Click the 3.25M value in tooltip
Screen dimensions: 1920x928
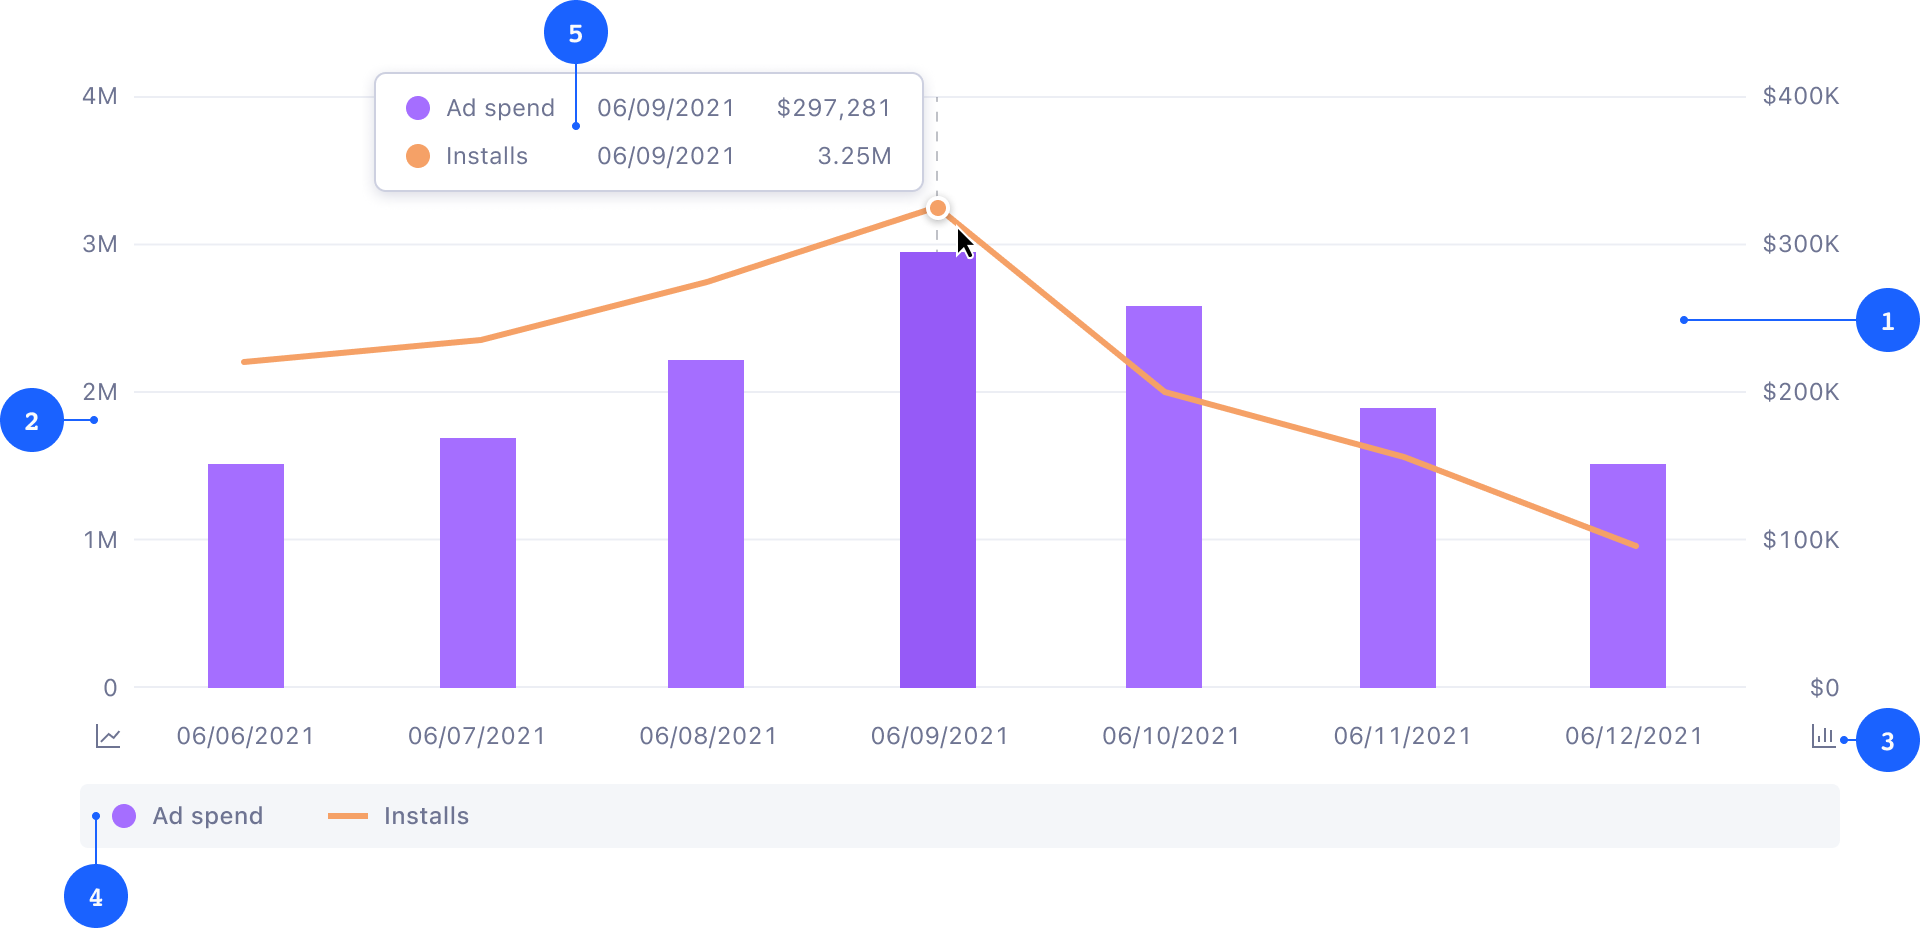(x=855, y=156)
